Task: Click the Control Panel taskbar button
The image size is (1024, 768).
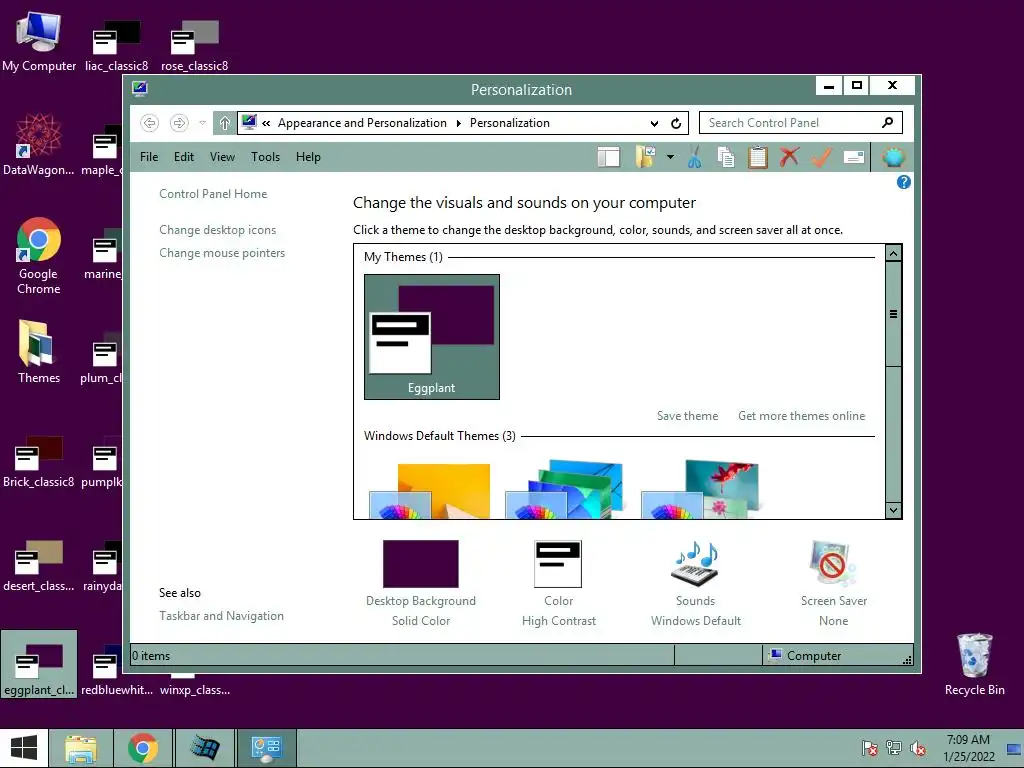Action: (x=266, y=748)
